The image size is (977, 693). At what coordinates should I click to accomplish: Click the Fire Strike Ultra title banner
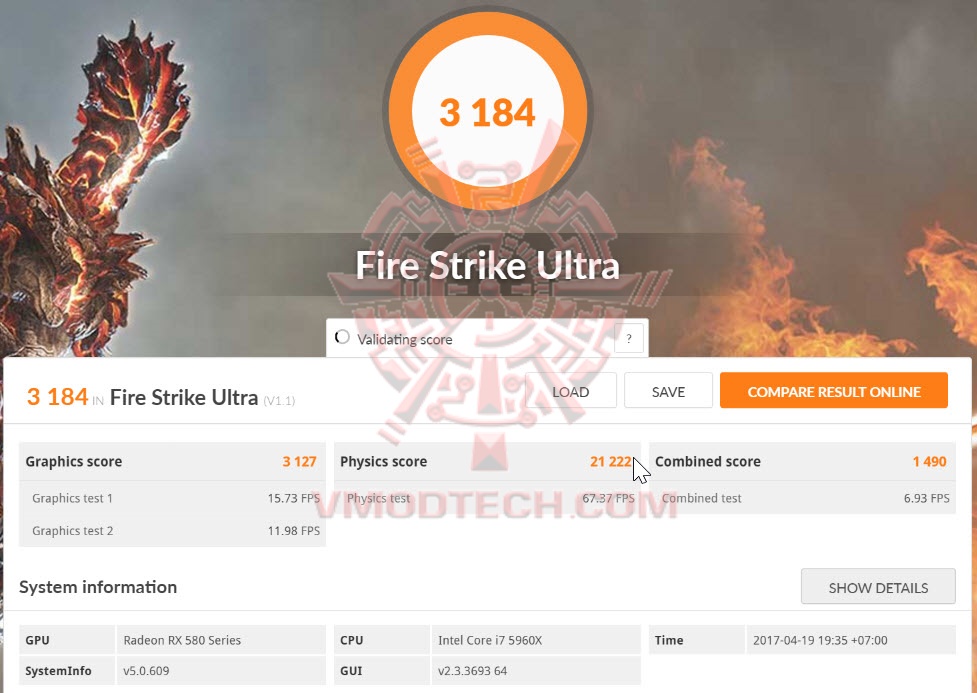click(488, 265)
